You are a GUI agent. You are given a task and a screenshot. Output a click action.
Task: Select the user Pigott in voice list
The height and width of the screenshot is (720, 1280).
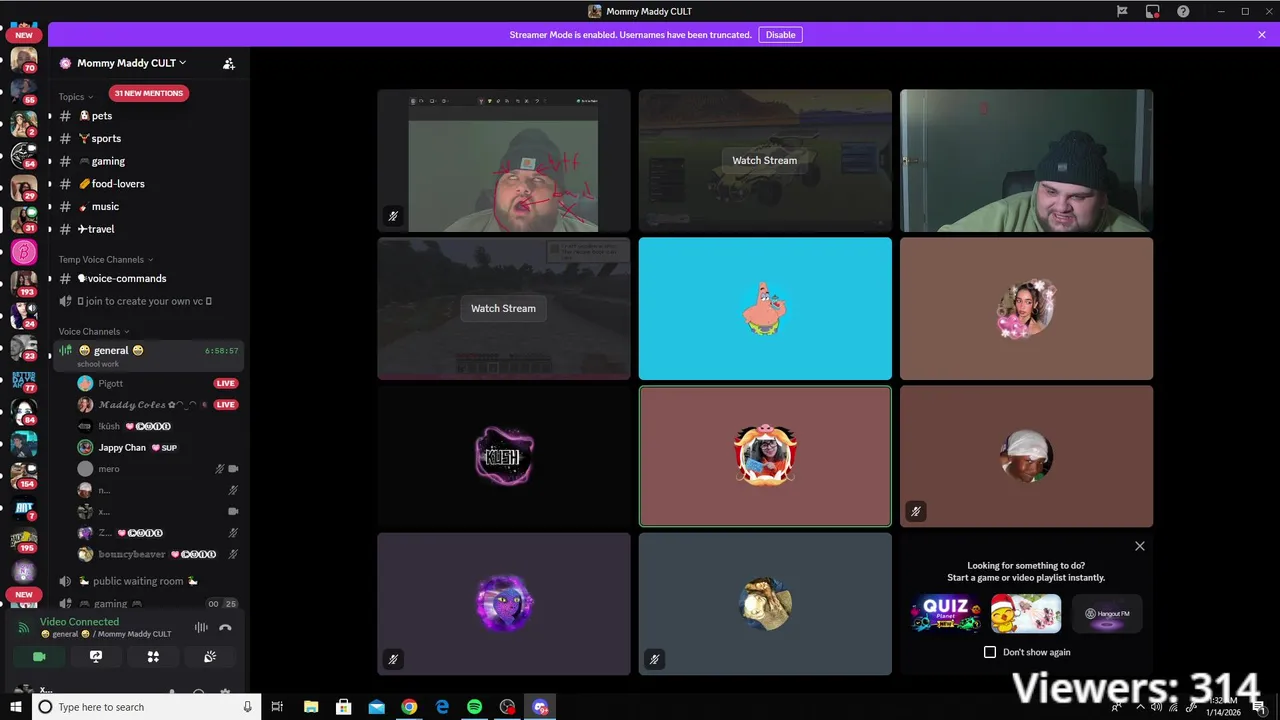tap(110, 383)
